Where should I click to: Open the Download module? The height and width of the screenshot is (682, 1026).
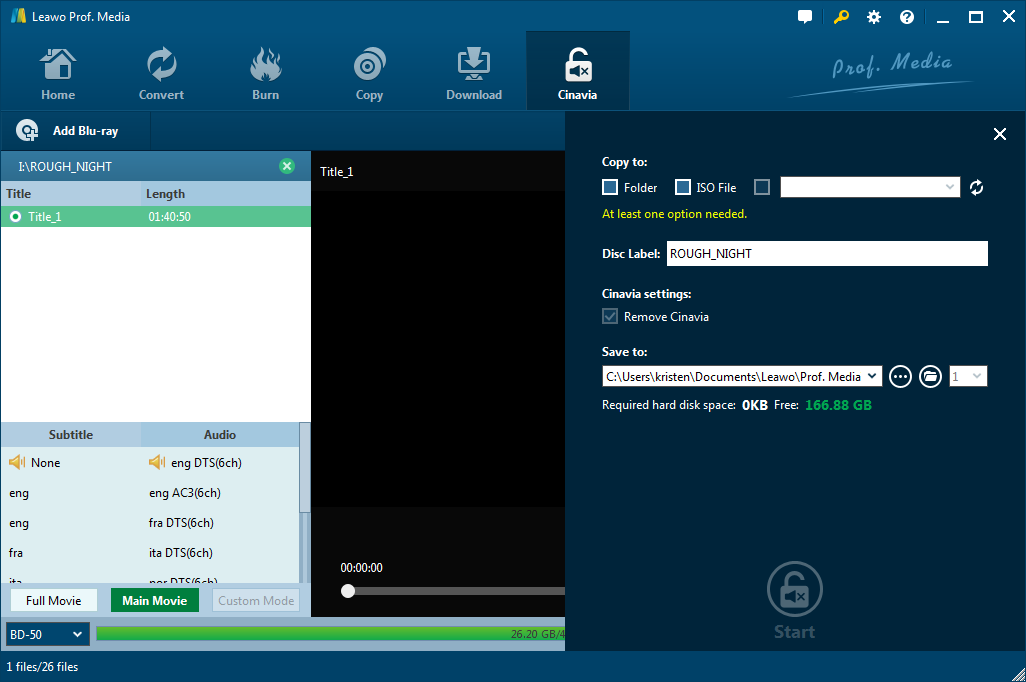click(x=473, y=74)
